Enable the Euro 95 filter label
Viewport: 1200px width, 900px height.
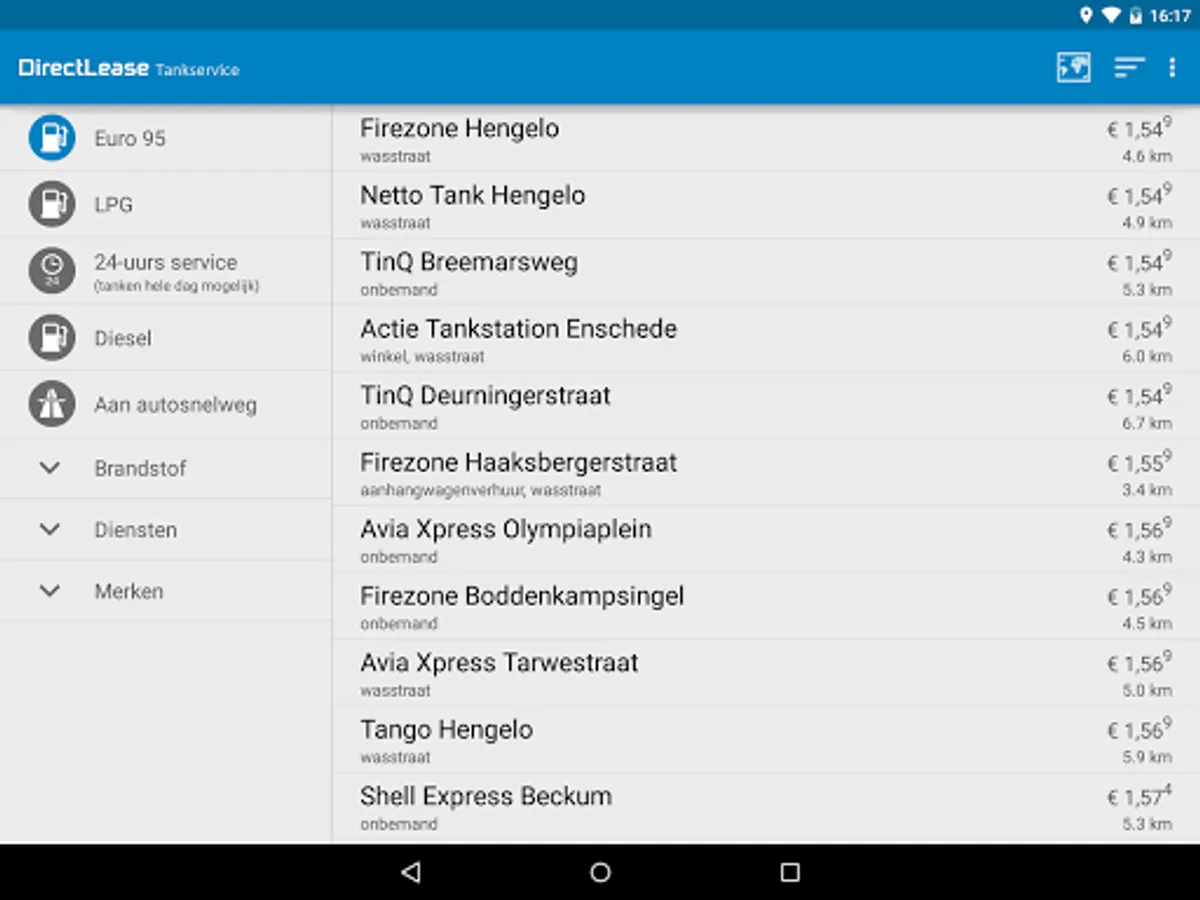(130, 138)
